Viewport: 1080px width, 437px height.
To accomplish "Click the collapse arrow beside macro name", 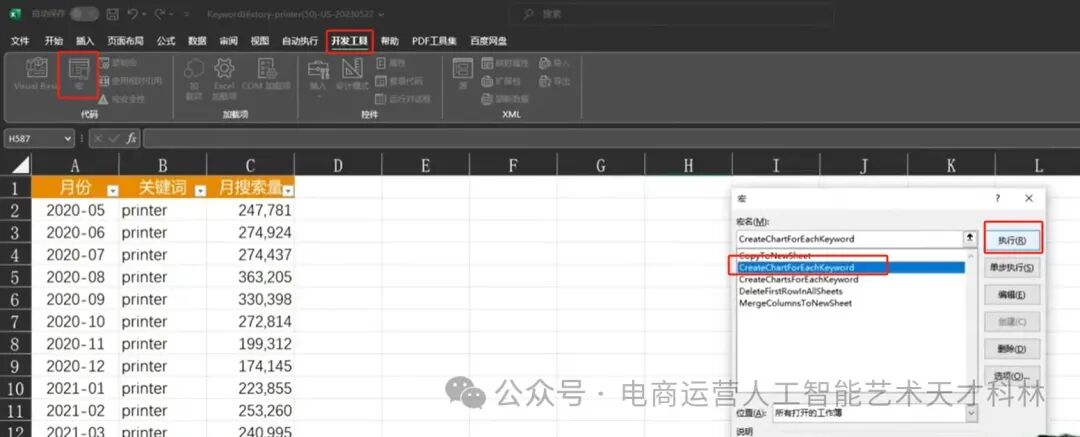I will (970, 238).
